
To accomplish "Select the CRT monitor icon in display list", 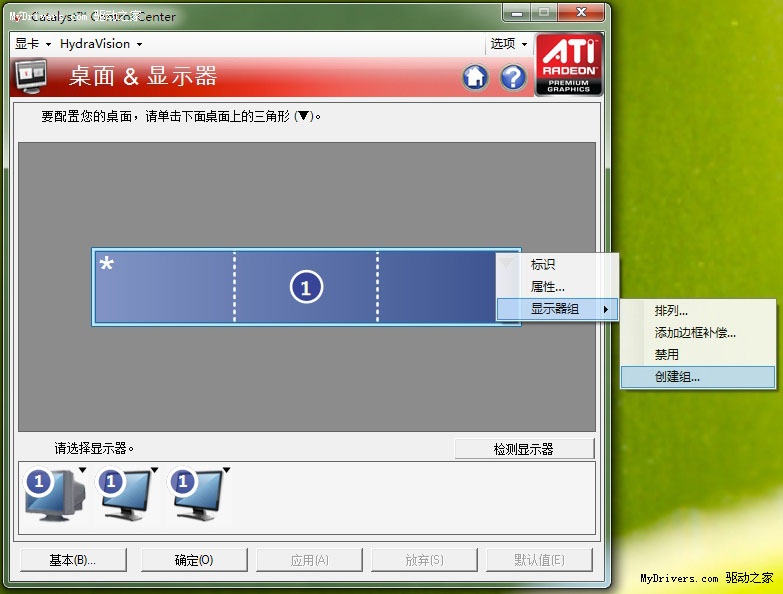I will coord(54,494).
